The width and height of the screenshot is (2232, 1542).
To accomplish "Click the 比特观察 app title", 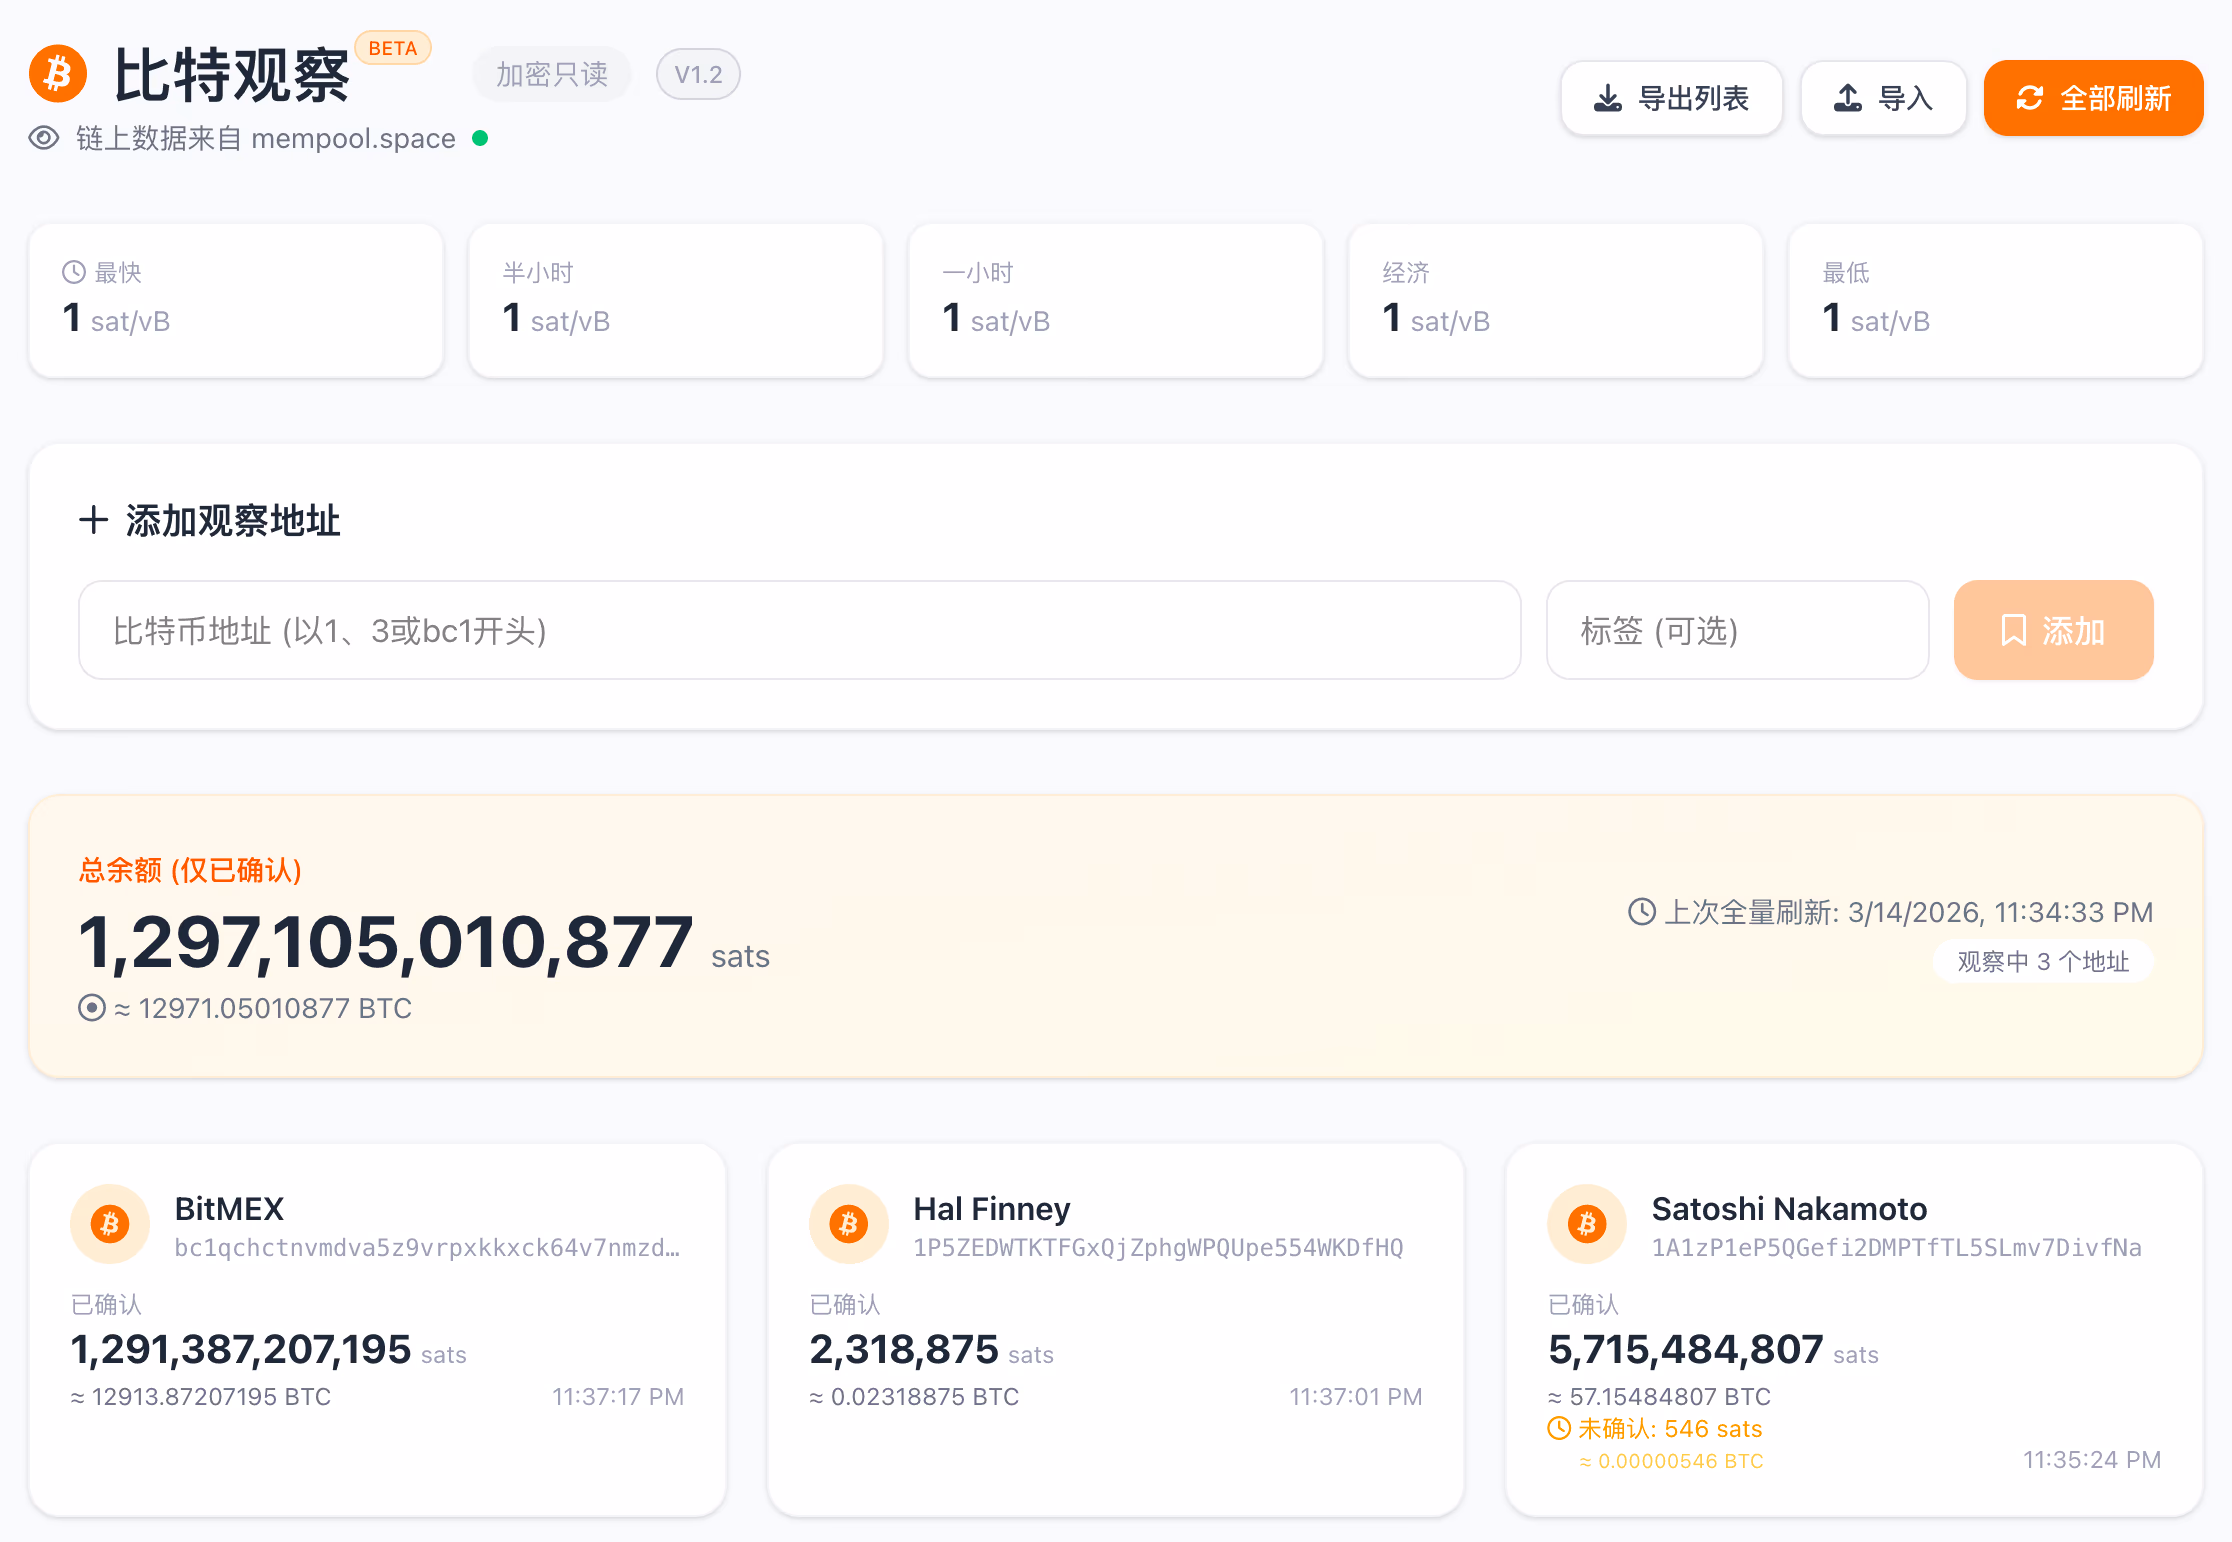I will coord(232,76).
